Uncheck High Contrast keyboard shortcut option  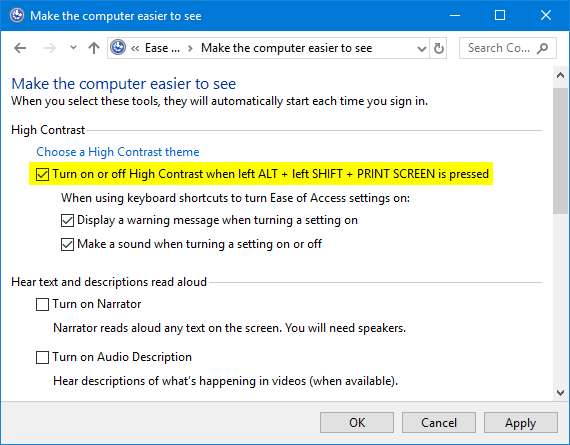(x=43, y=174)
